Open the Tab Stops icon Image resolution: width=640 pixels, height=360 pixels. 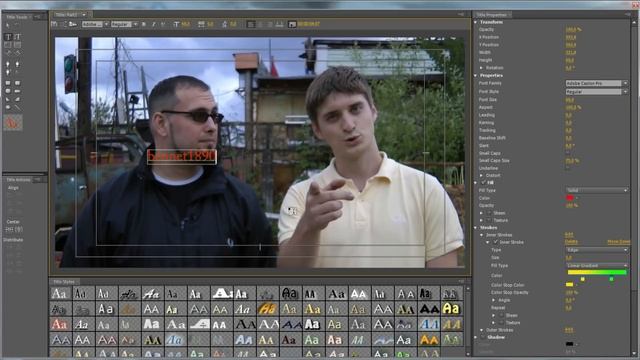tap(279, 24)
